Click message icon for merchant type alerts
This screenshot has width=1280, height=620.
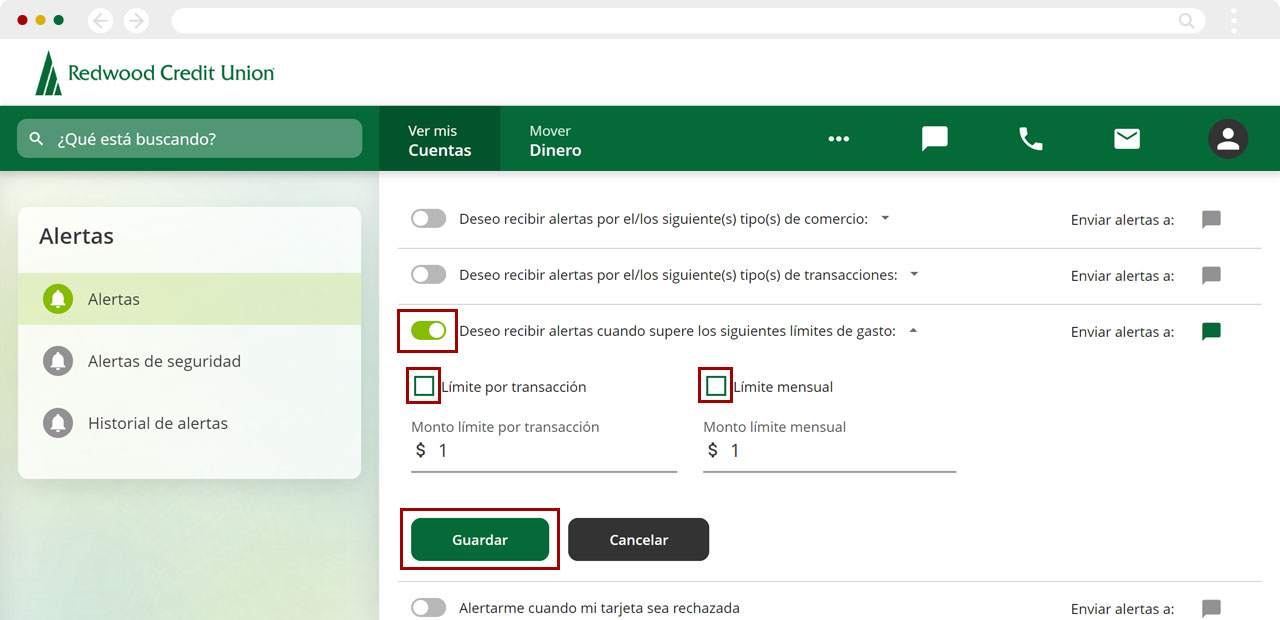[1211, 220]
